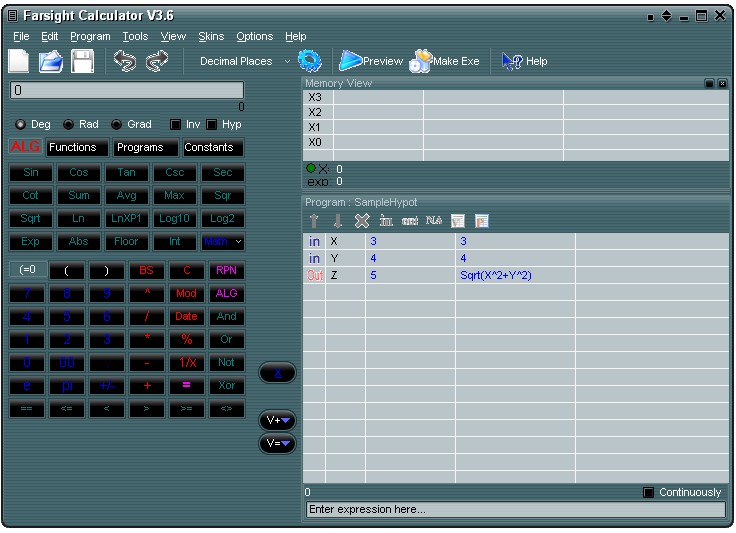
Task: Click the red C clear button
Action: click(x=186, y=270)
